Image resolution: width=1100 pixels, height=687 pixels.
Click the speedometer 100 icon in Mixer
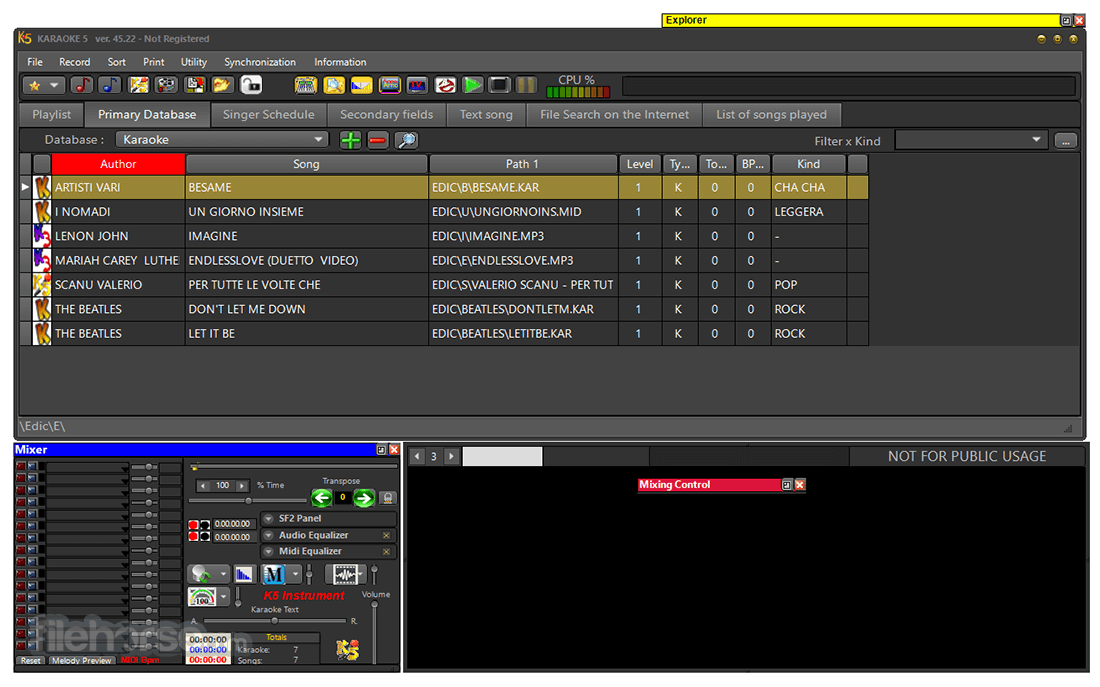202,597
